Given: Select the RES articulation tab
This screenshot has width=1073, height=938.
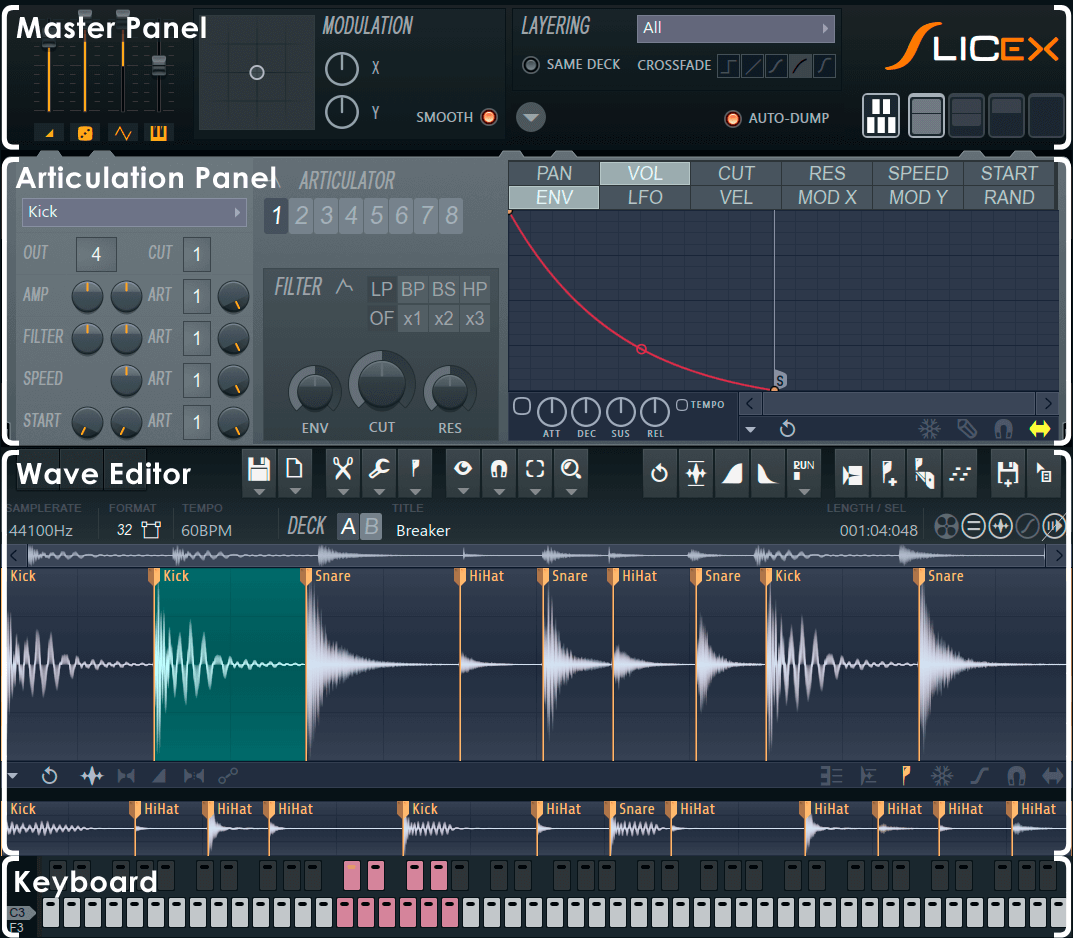Looking at the screenshot, I should point(827,174).
